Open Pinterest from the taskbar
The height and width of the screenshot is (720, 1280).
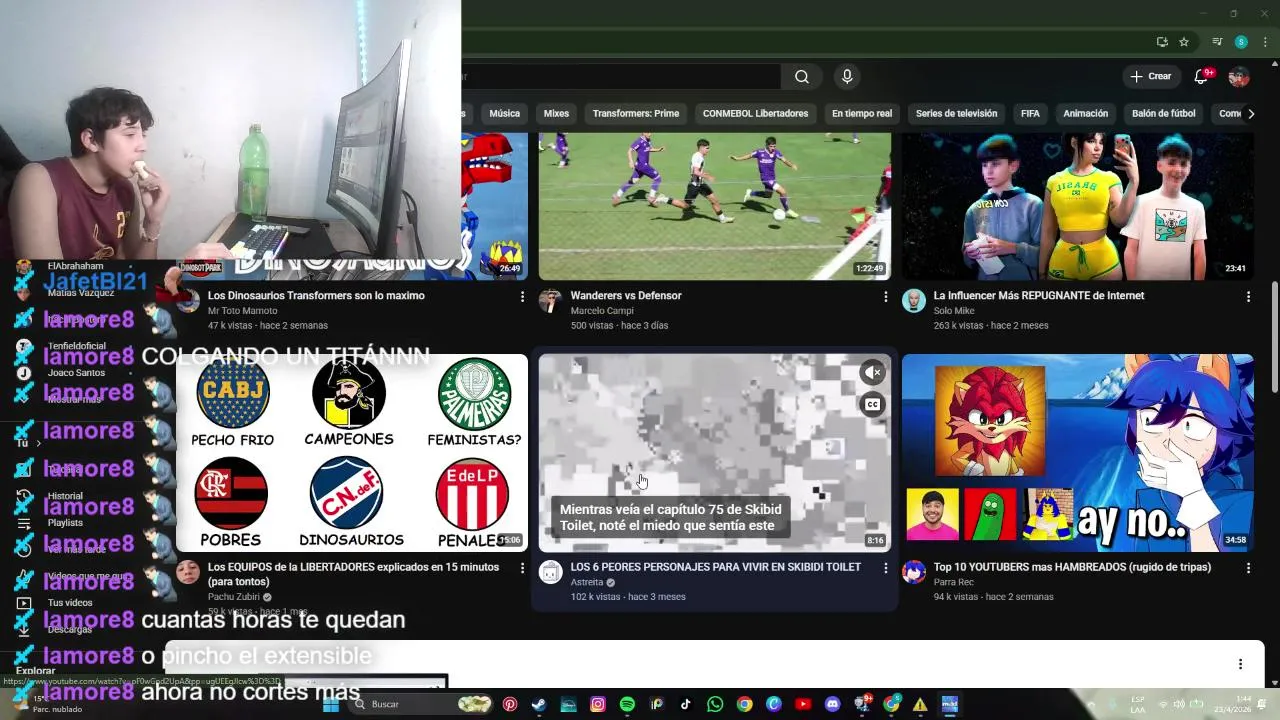coord(510,704)
